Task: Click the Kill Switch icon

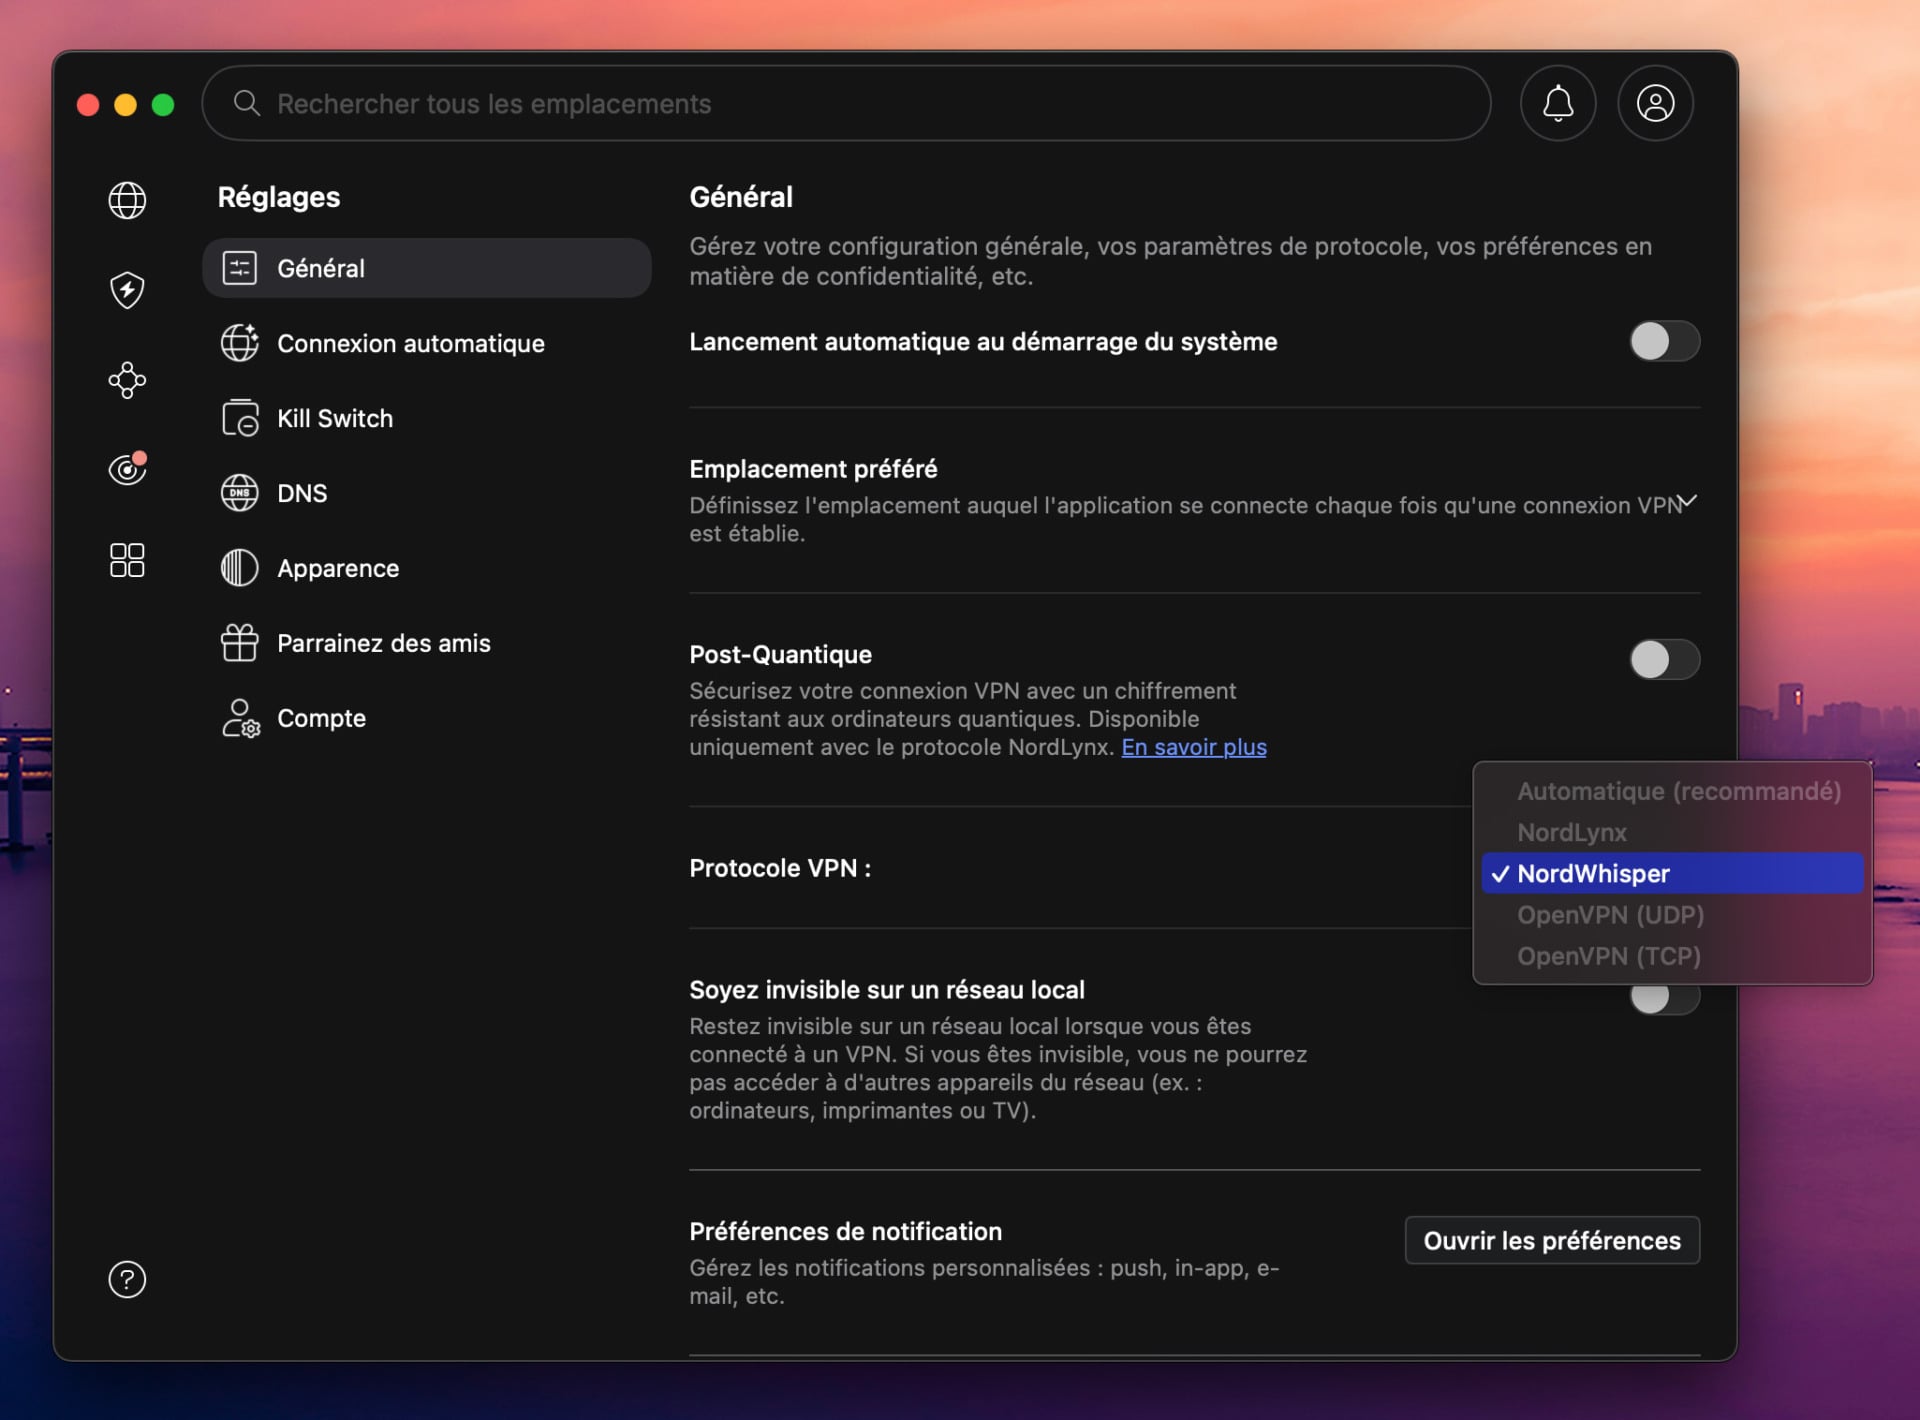Action: coord(240,418)
